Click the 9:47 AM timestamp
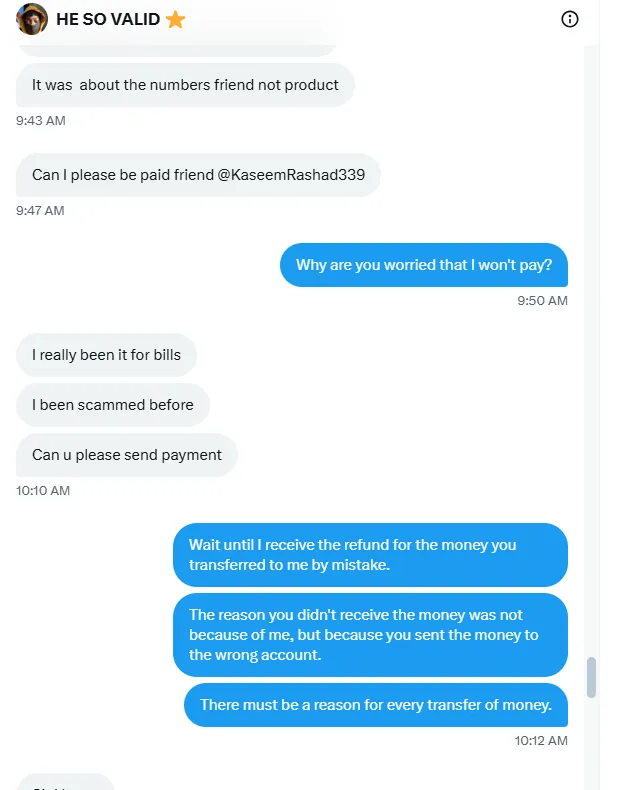This screenshot has height=790, width=626. [41, 211]
